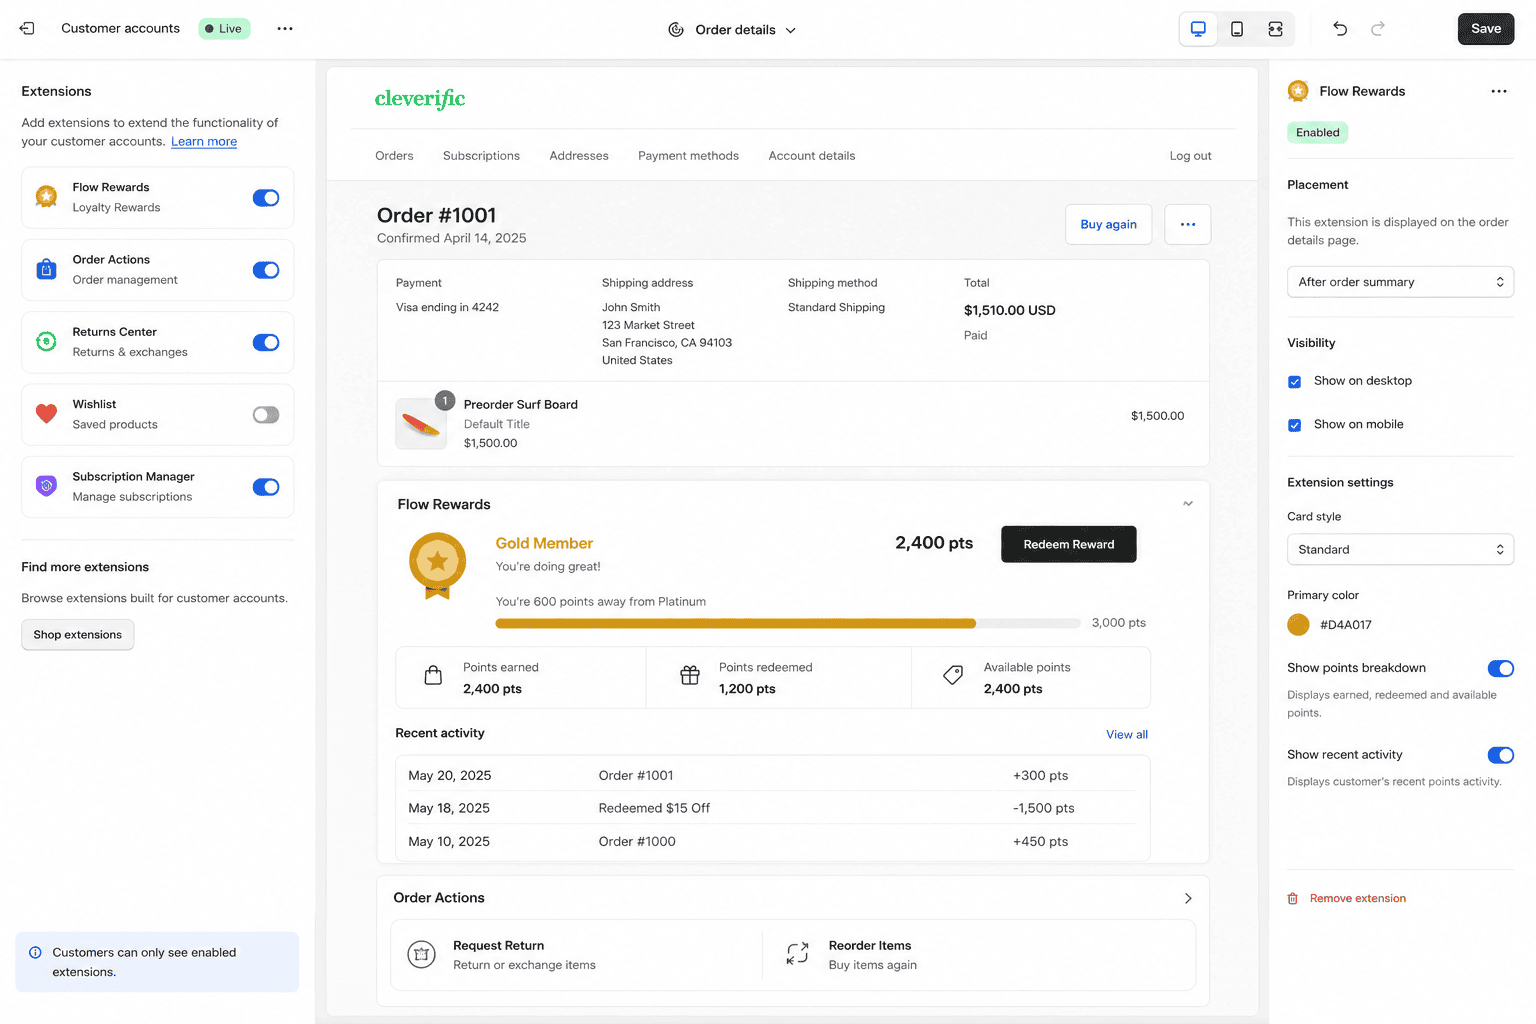Screen dimensions: 1536x1024
Task: Uncheck Show on desktop checkbox
Action: (x=1295, y=382)
